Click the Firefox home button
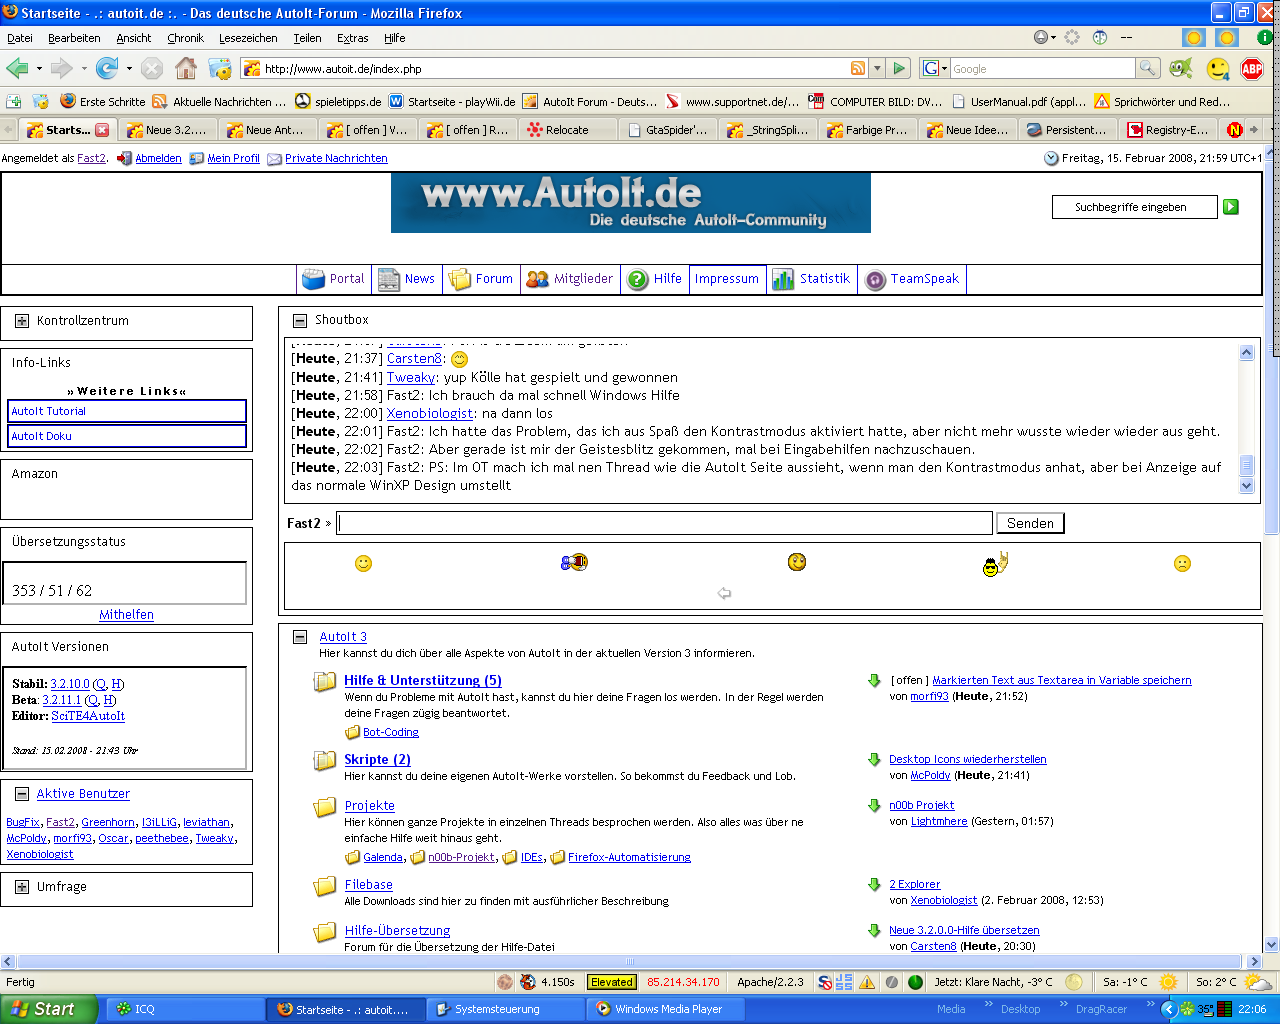1280x1024 pixels. pyautogui.click(x=186, y=68)
